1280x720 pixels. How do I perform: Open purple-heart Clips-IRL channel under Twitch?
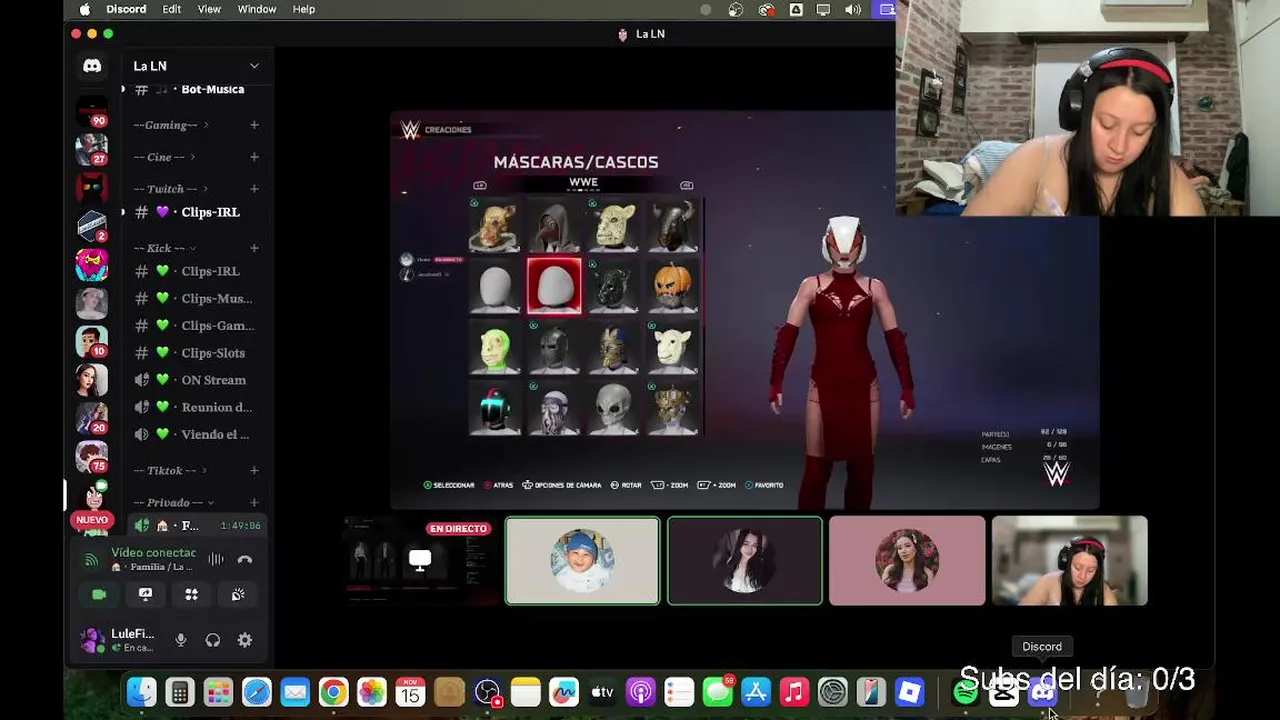point(196,212)
